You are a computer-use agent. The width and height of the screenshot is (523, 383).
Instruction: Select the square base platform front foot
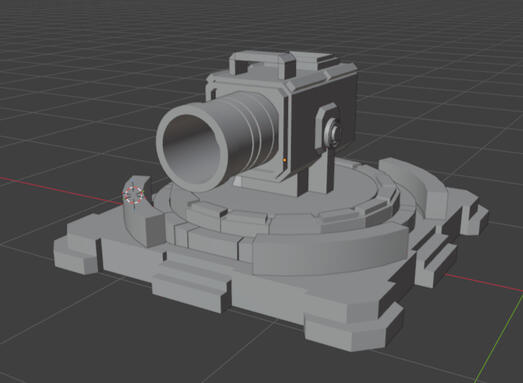[x=354, y=328]
